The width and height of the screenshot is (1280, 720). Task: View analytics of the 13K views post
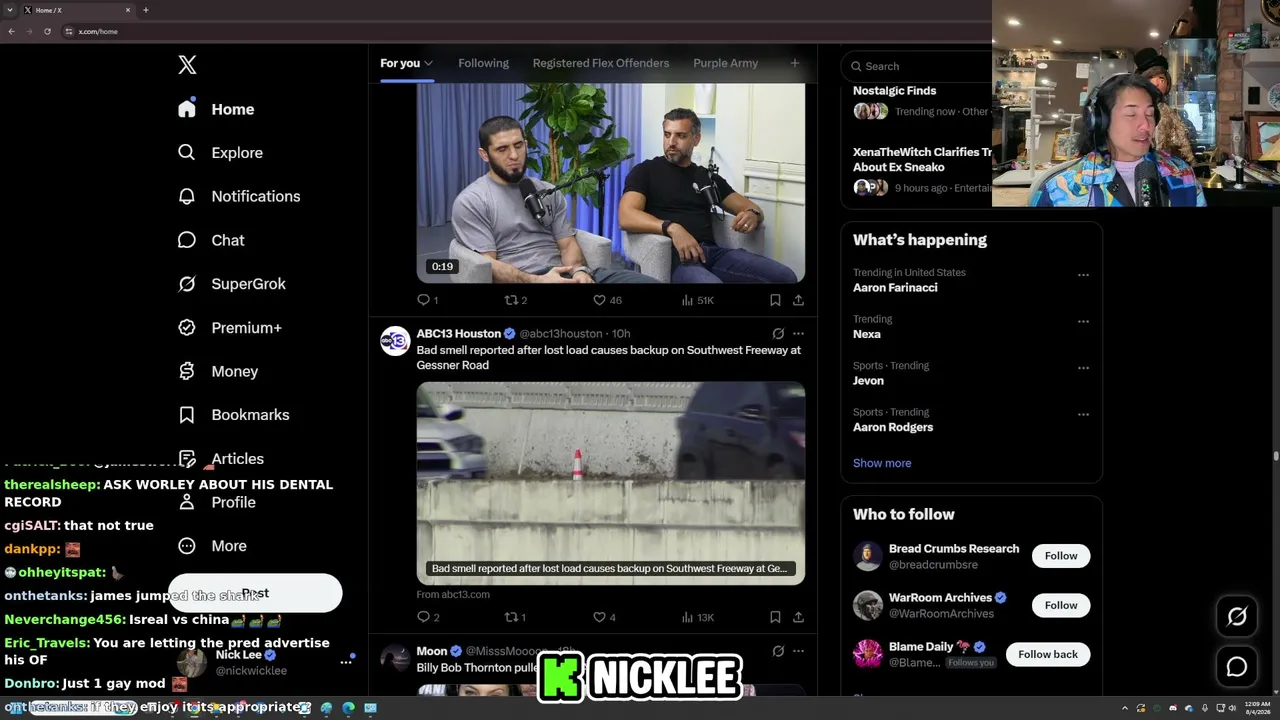(x=697, y=617)
